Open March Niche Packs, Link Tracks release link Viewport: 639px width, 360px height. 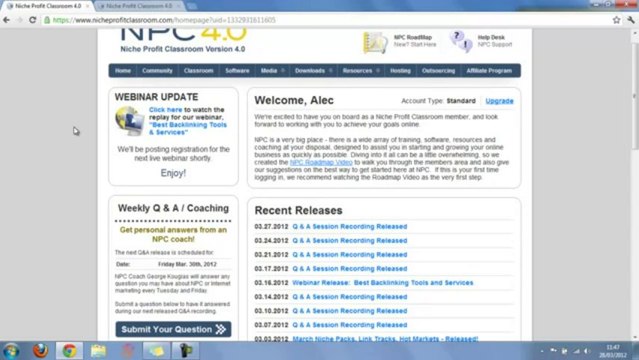(x=385, y=339)
